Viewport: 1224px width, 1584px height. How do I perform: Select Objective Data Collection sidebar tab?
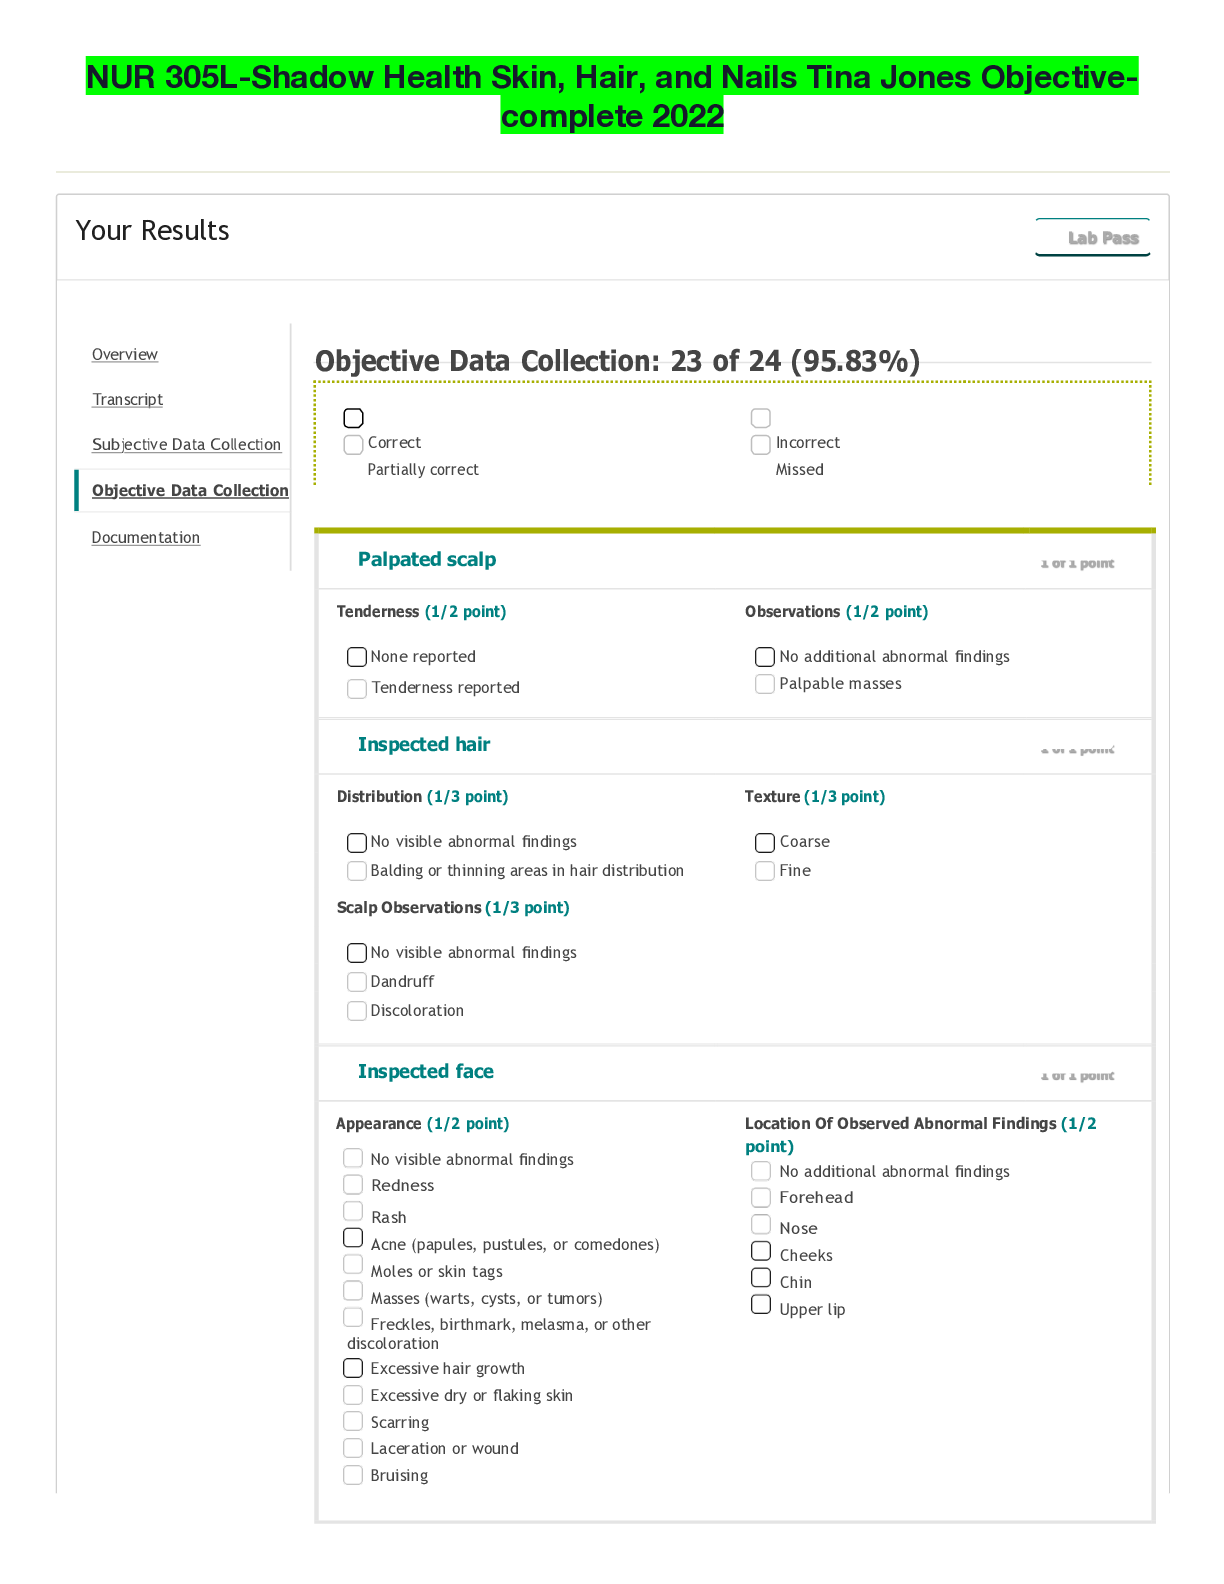pos(190,490)
